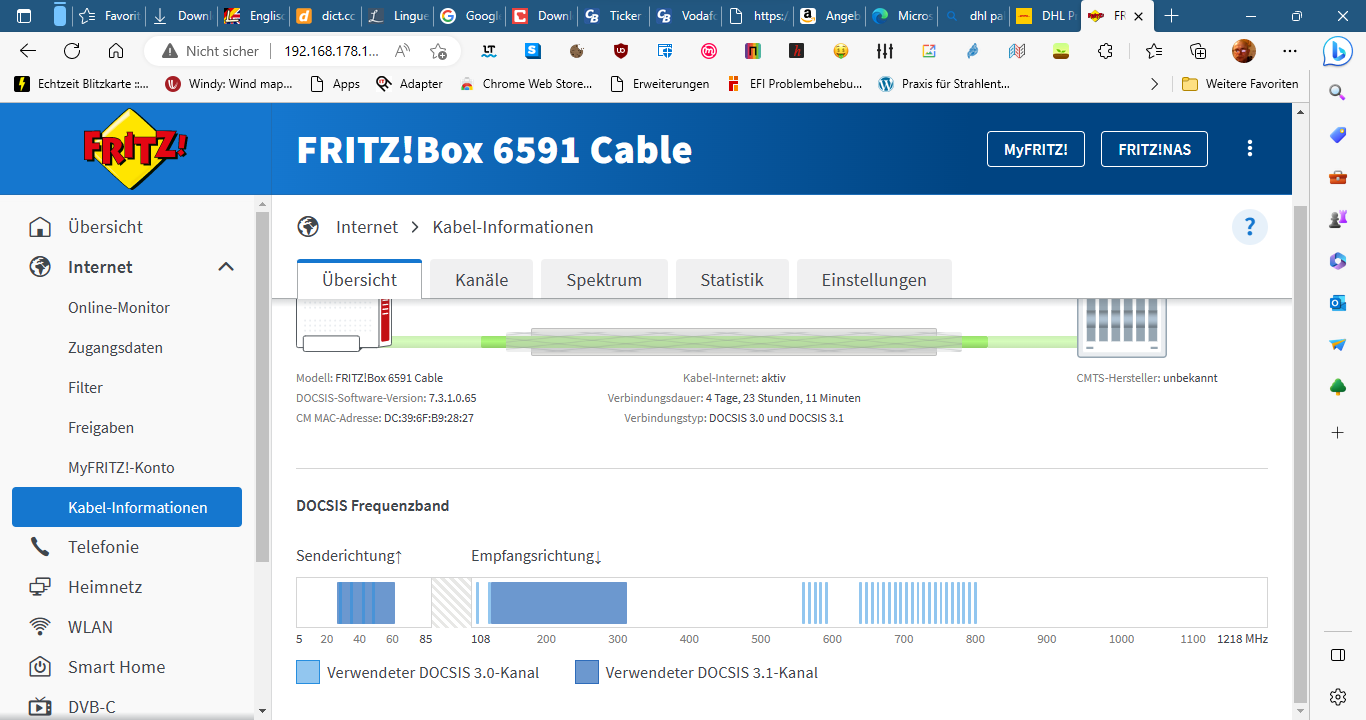1366x720 pixels.
Task: Switch to the Einstellungen tab
Action: click(874, 280)
